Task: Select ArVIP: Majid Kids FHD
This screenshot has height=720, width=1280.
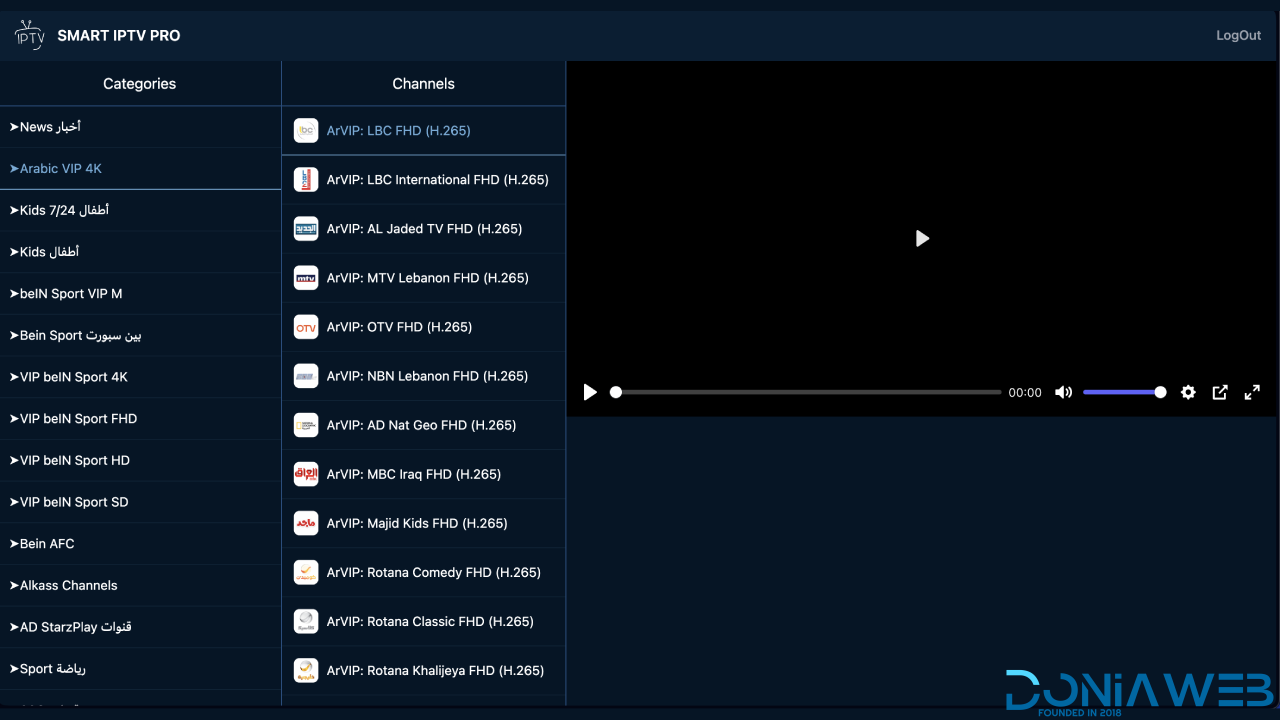Action: (x=423, y=523)
